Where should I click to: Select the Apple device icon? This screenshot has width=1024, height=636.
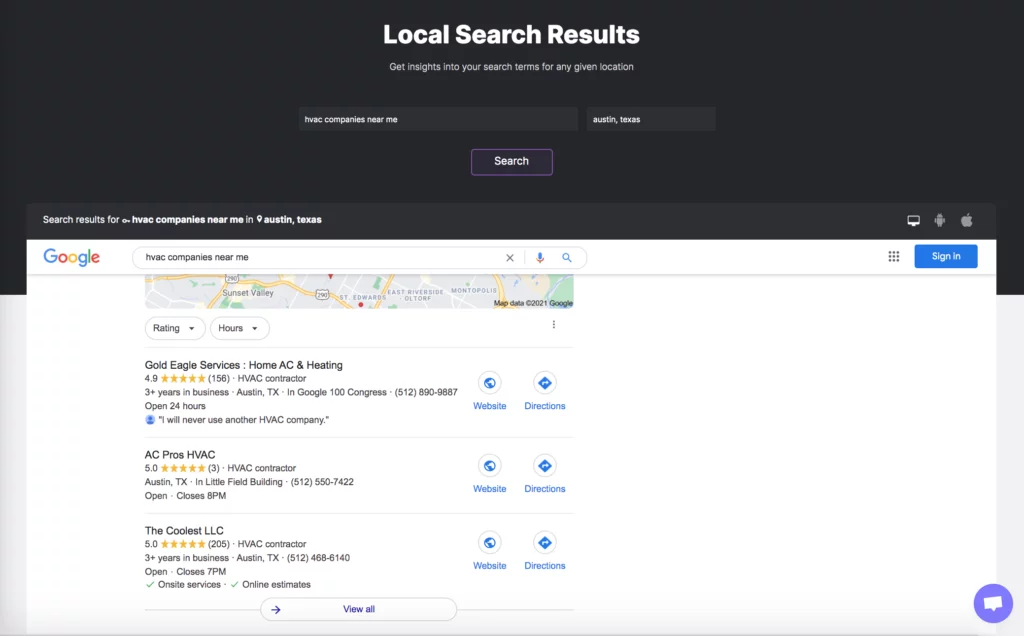coord(967,220)
